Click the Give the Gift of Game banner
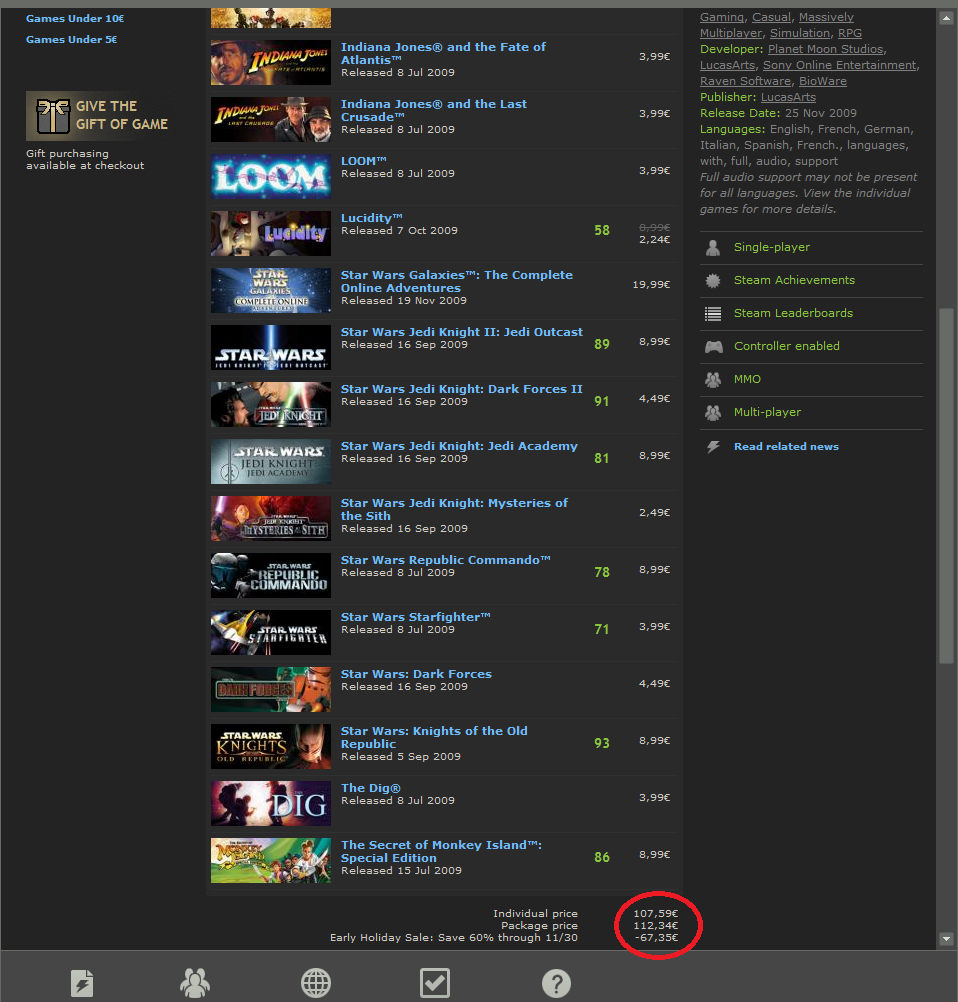Viewport: 958px width, 1002px height. 101,116
